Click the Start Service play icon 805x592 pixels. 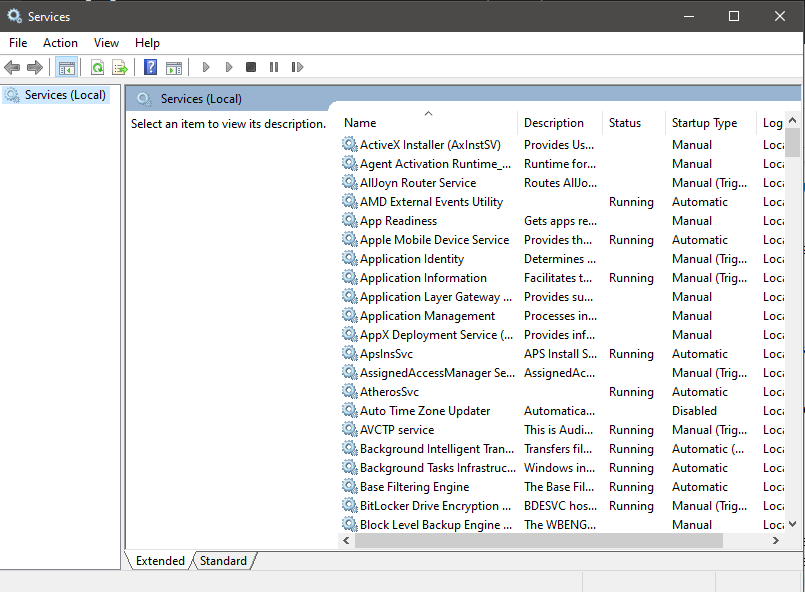pyautogui.click(x=206, y=67)
